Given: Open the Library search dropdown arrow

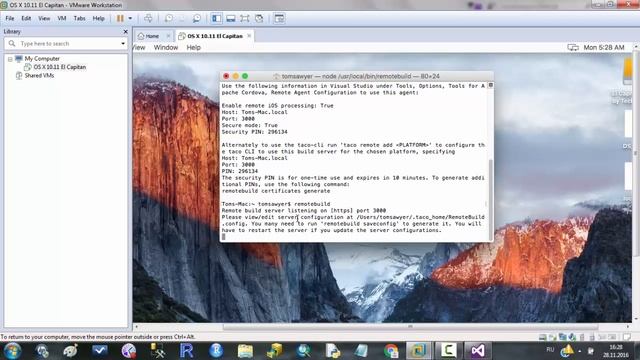Looking at the screenshot, I should pyautogui.click(x=122, y=44).
